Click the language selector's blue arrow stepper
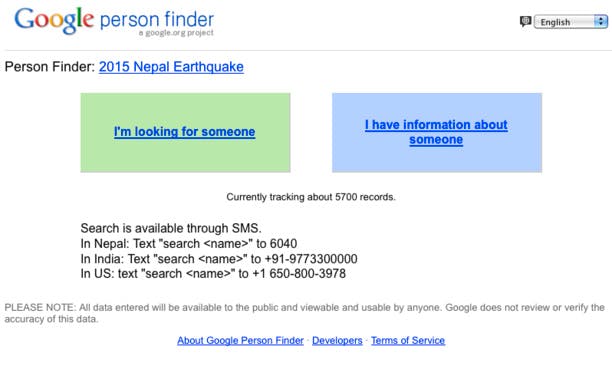The width and height of the screenshot is (612, 386). (x=600, y=21)
